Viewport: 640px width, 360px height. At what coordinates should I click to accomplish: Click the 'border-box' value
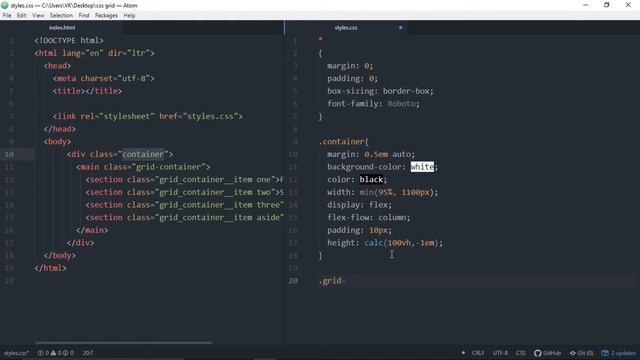406,91
